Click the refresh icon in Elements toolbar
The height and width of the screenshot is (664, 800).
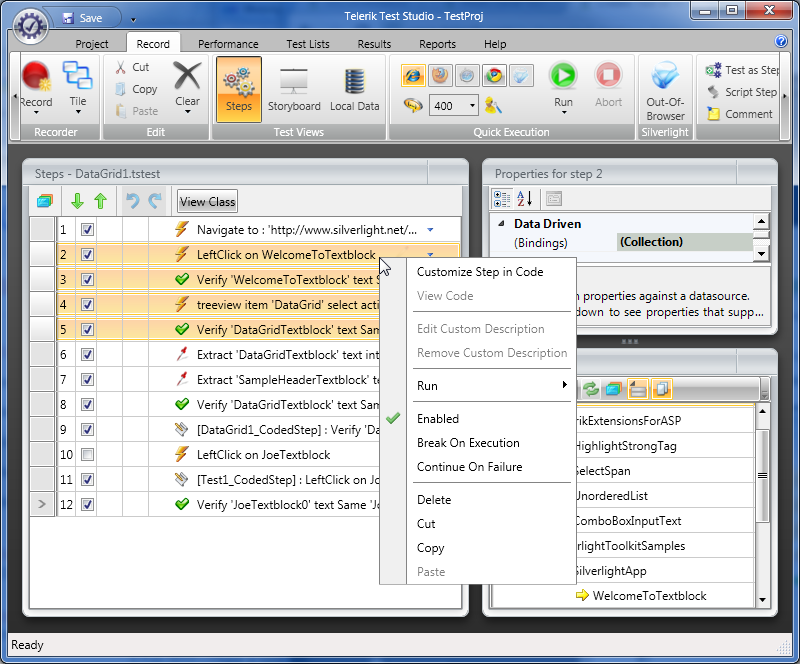591,389
